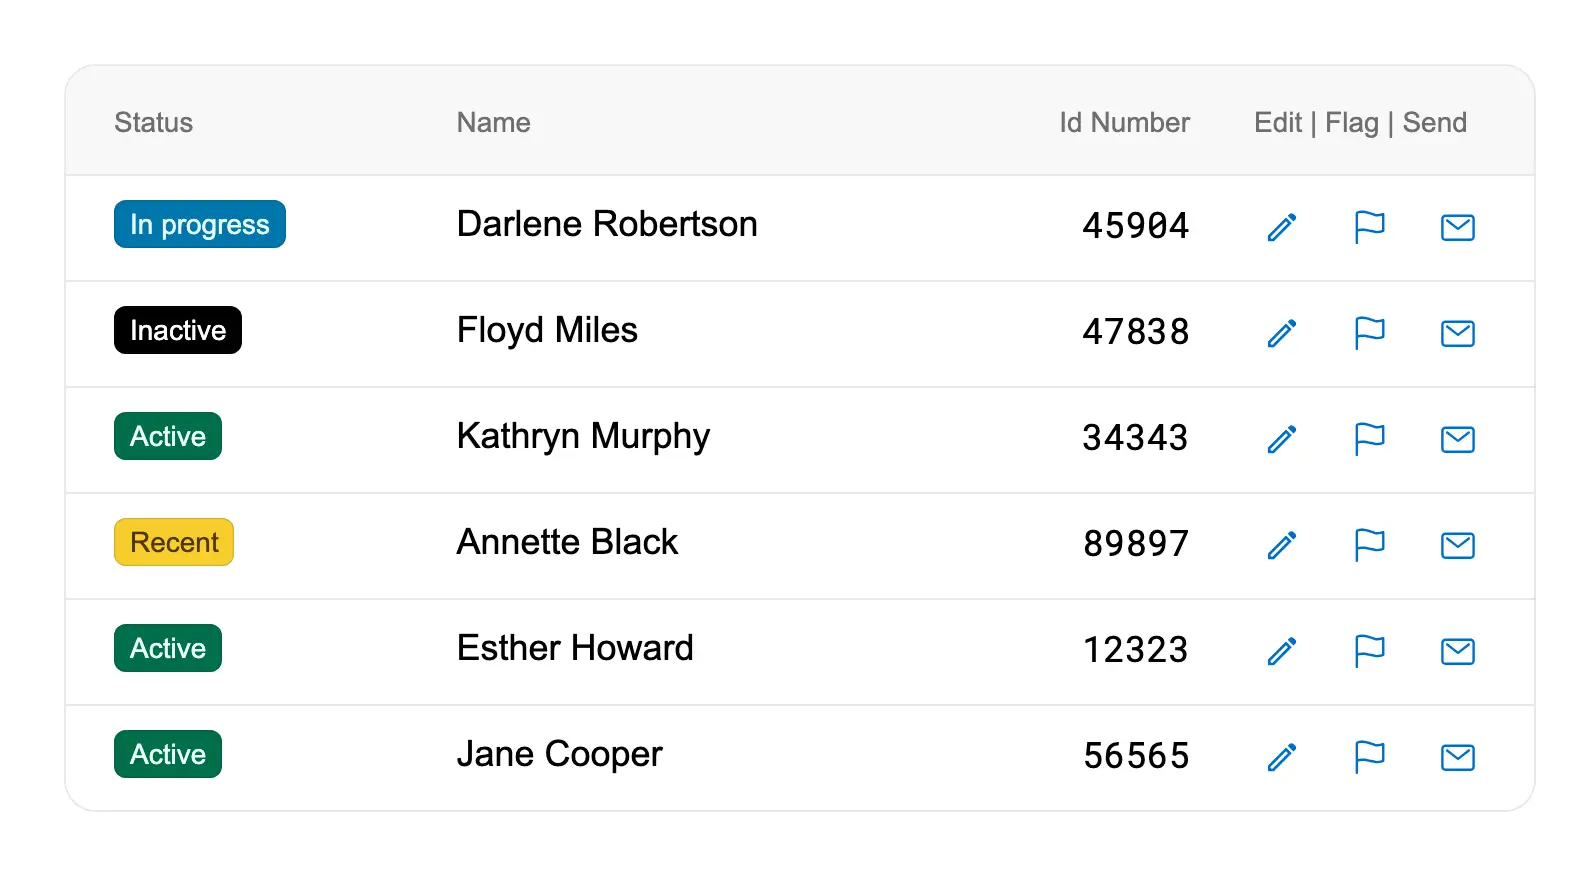Flag the Esther Howard record
Viewport: 1596px width, 876px height.
[1369, 651]
